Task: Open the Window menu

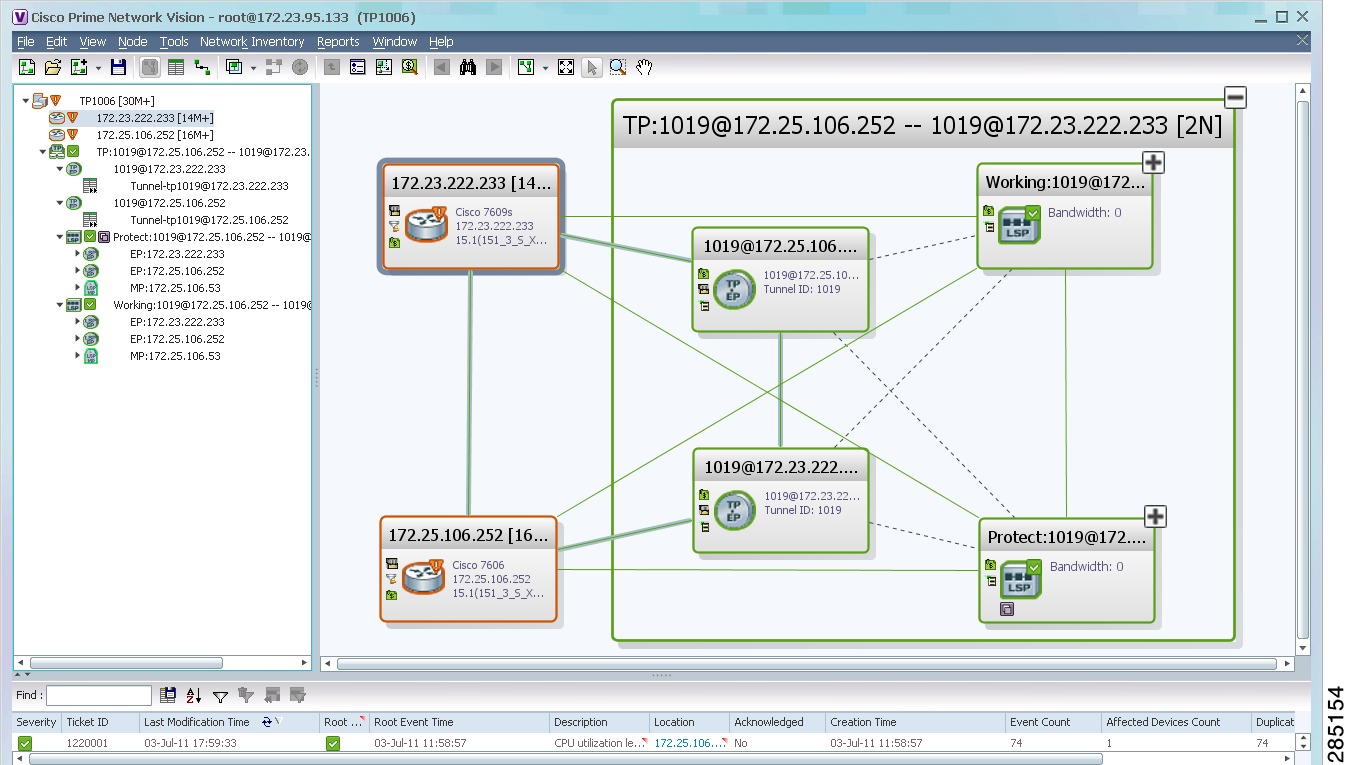Action: click(394, 42)
